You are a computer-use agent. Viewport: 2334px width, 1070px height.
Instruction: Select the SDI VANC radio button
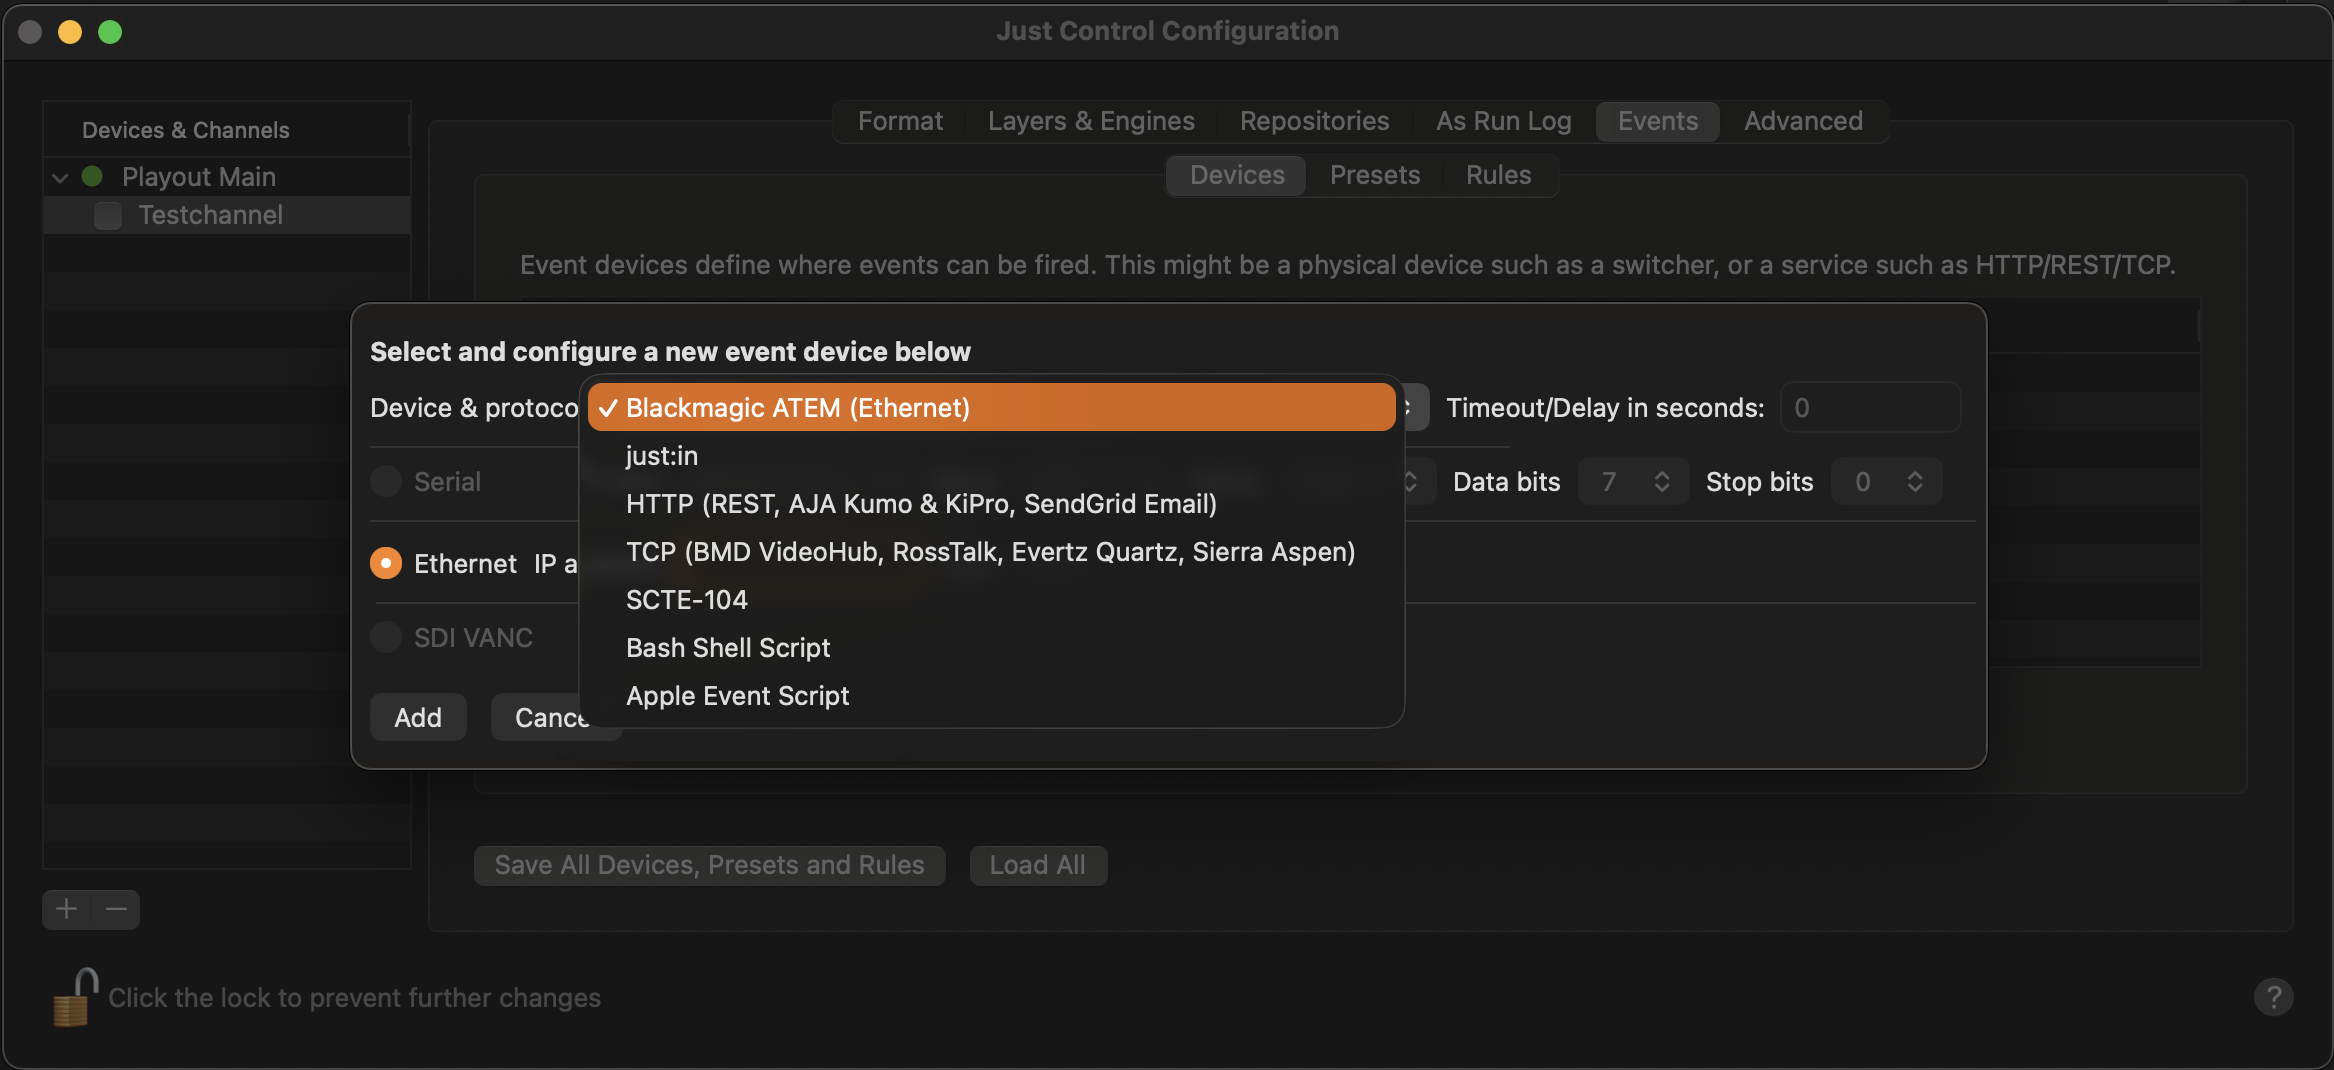click(x=386, y=637)
